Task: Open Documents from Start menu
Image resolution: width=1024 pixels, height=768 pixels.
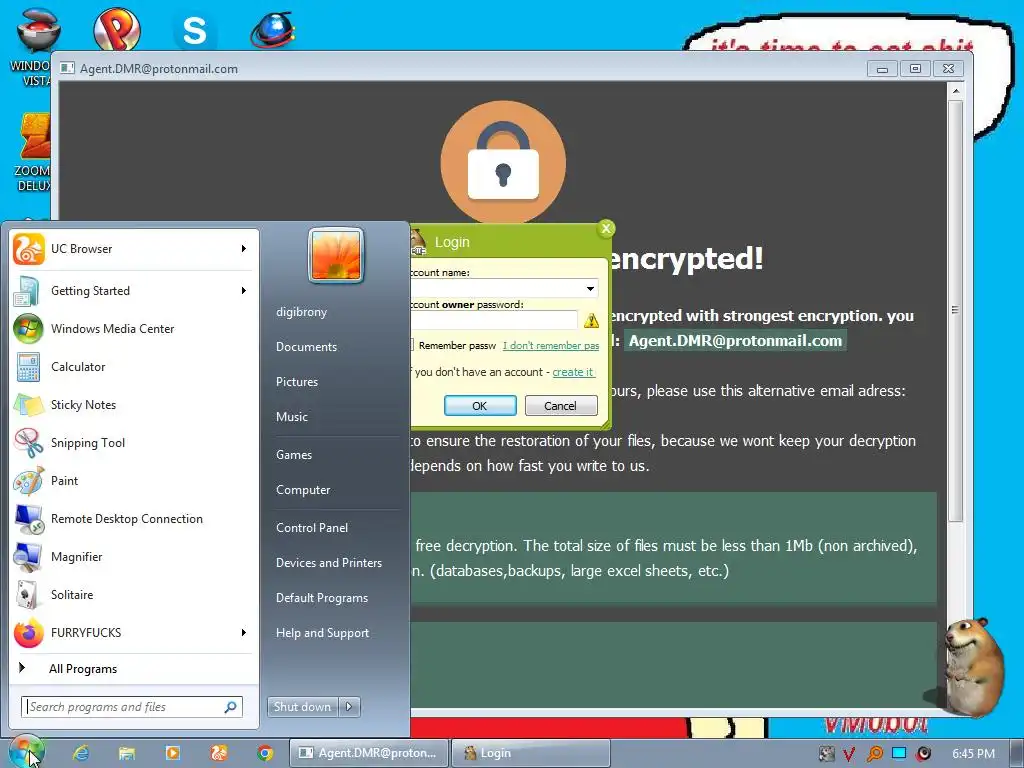Action: pos(306,347)
